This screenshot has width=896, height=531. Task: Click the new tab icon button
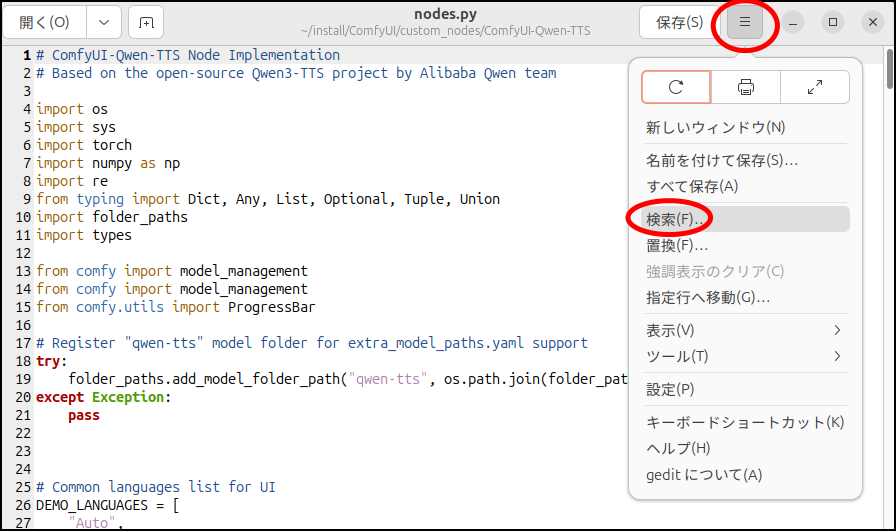point(146,22)
